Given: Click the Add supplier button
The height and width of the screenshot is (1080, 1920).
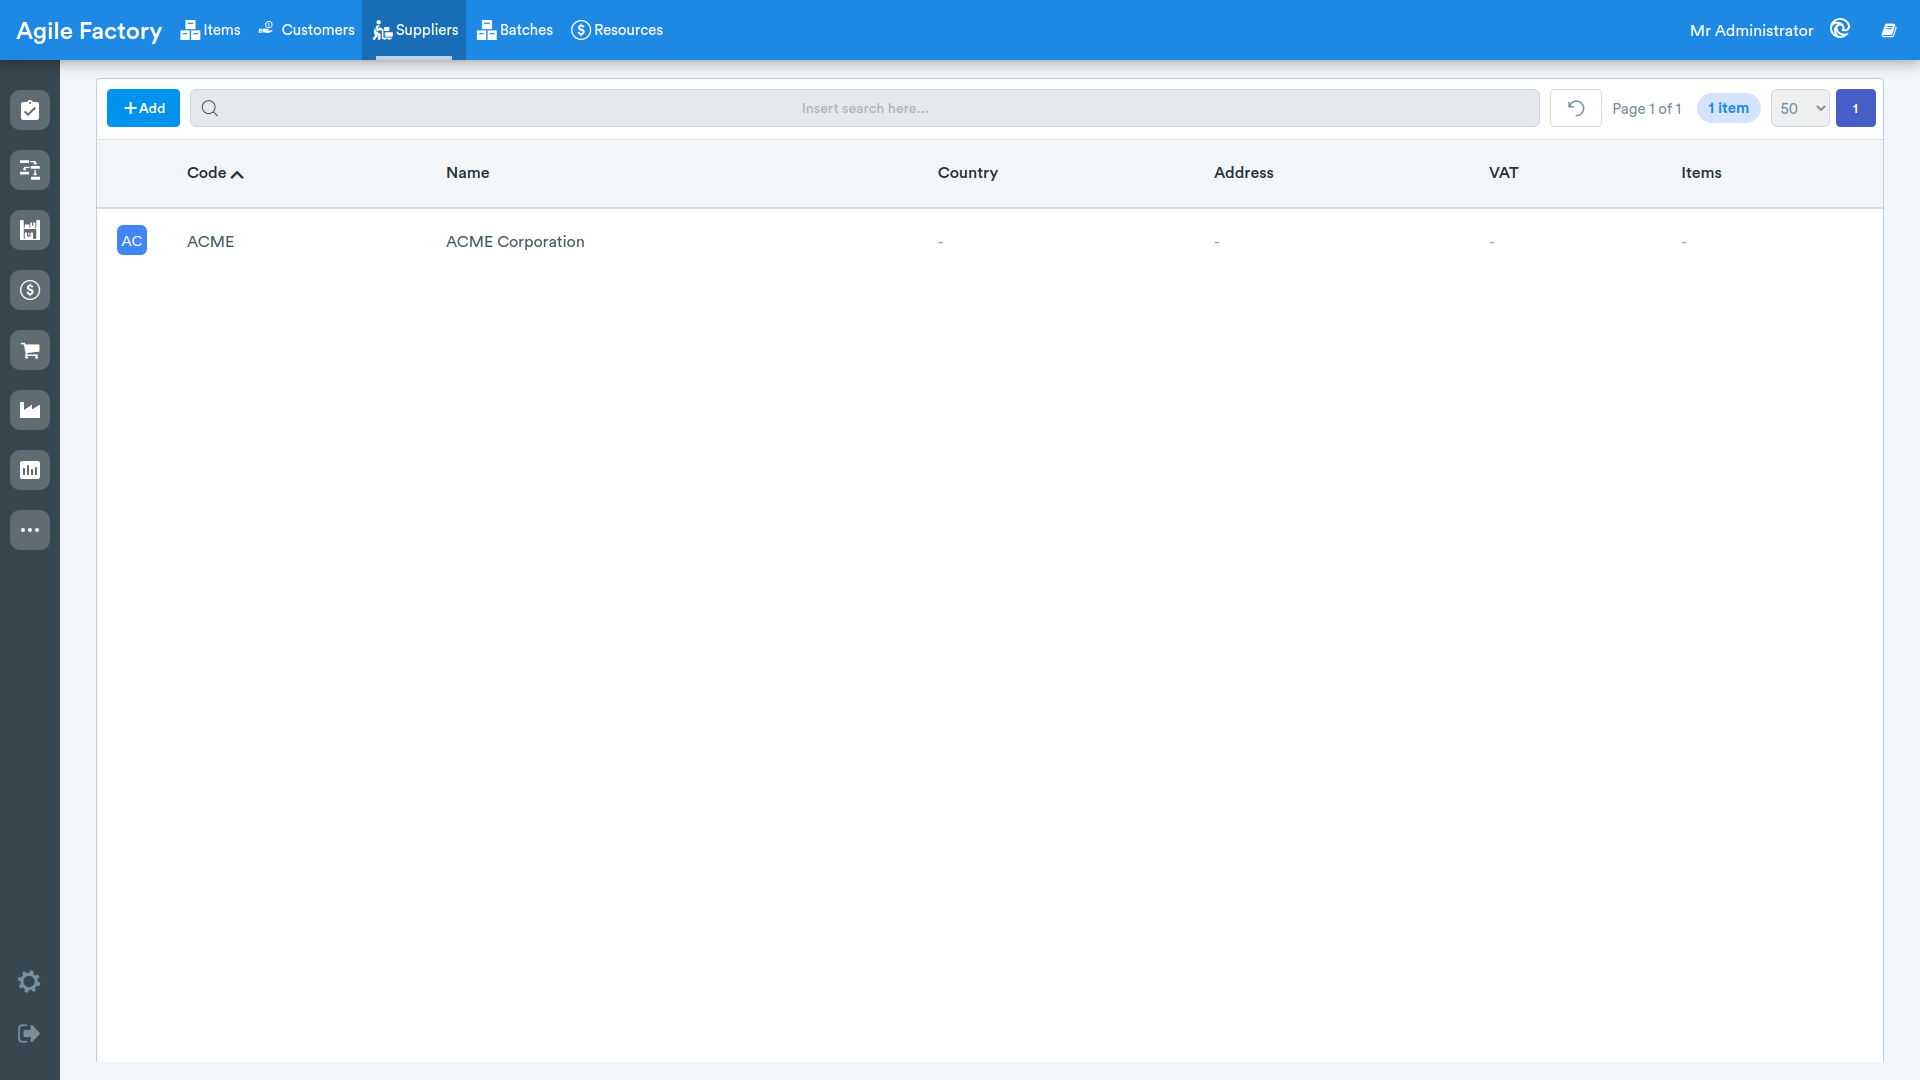Looking at the screenshot, I should click(143, 108).
